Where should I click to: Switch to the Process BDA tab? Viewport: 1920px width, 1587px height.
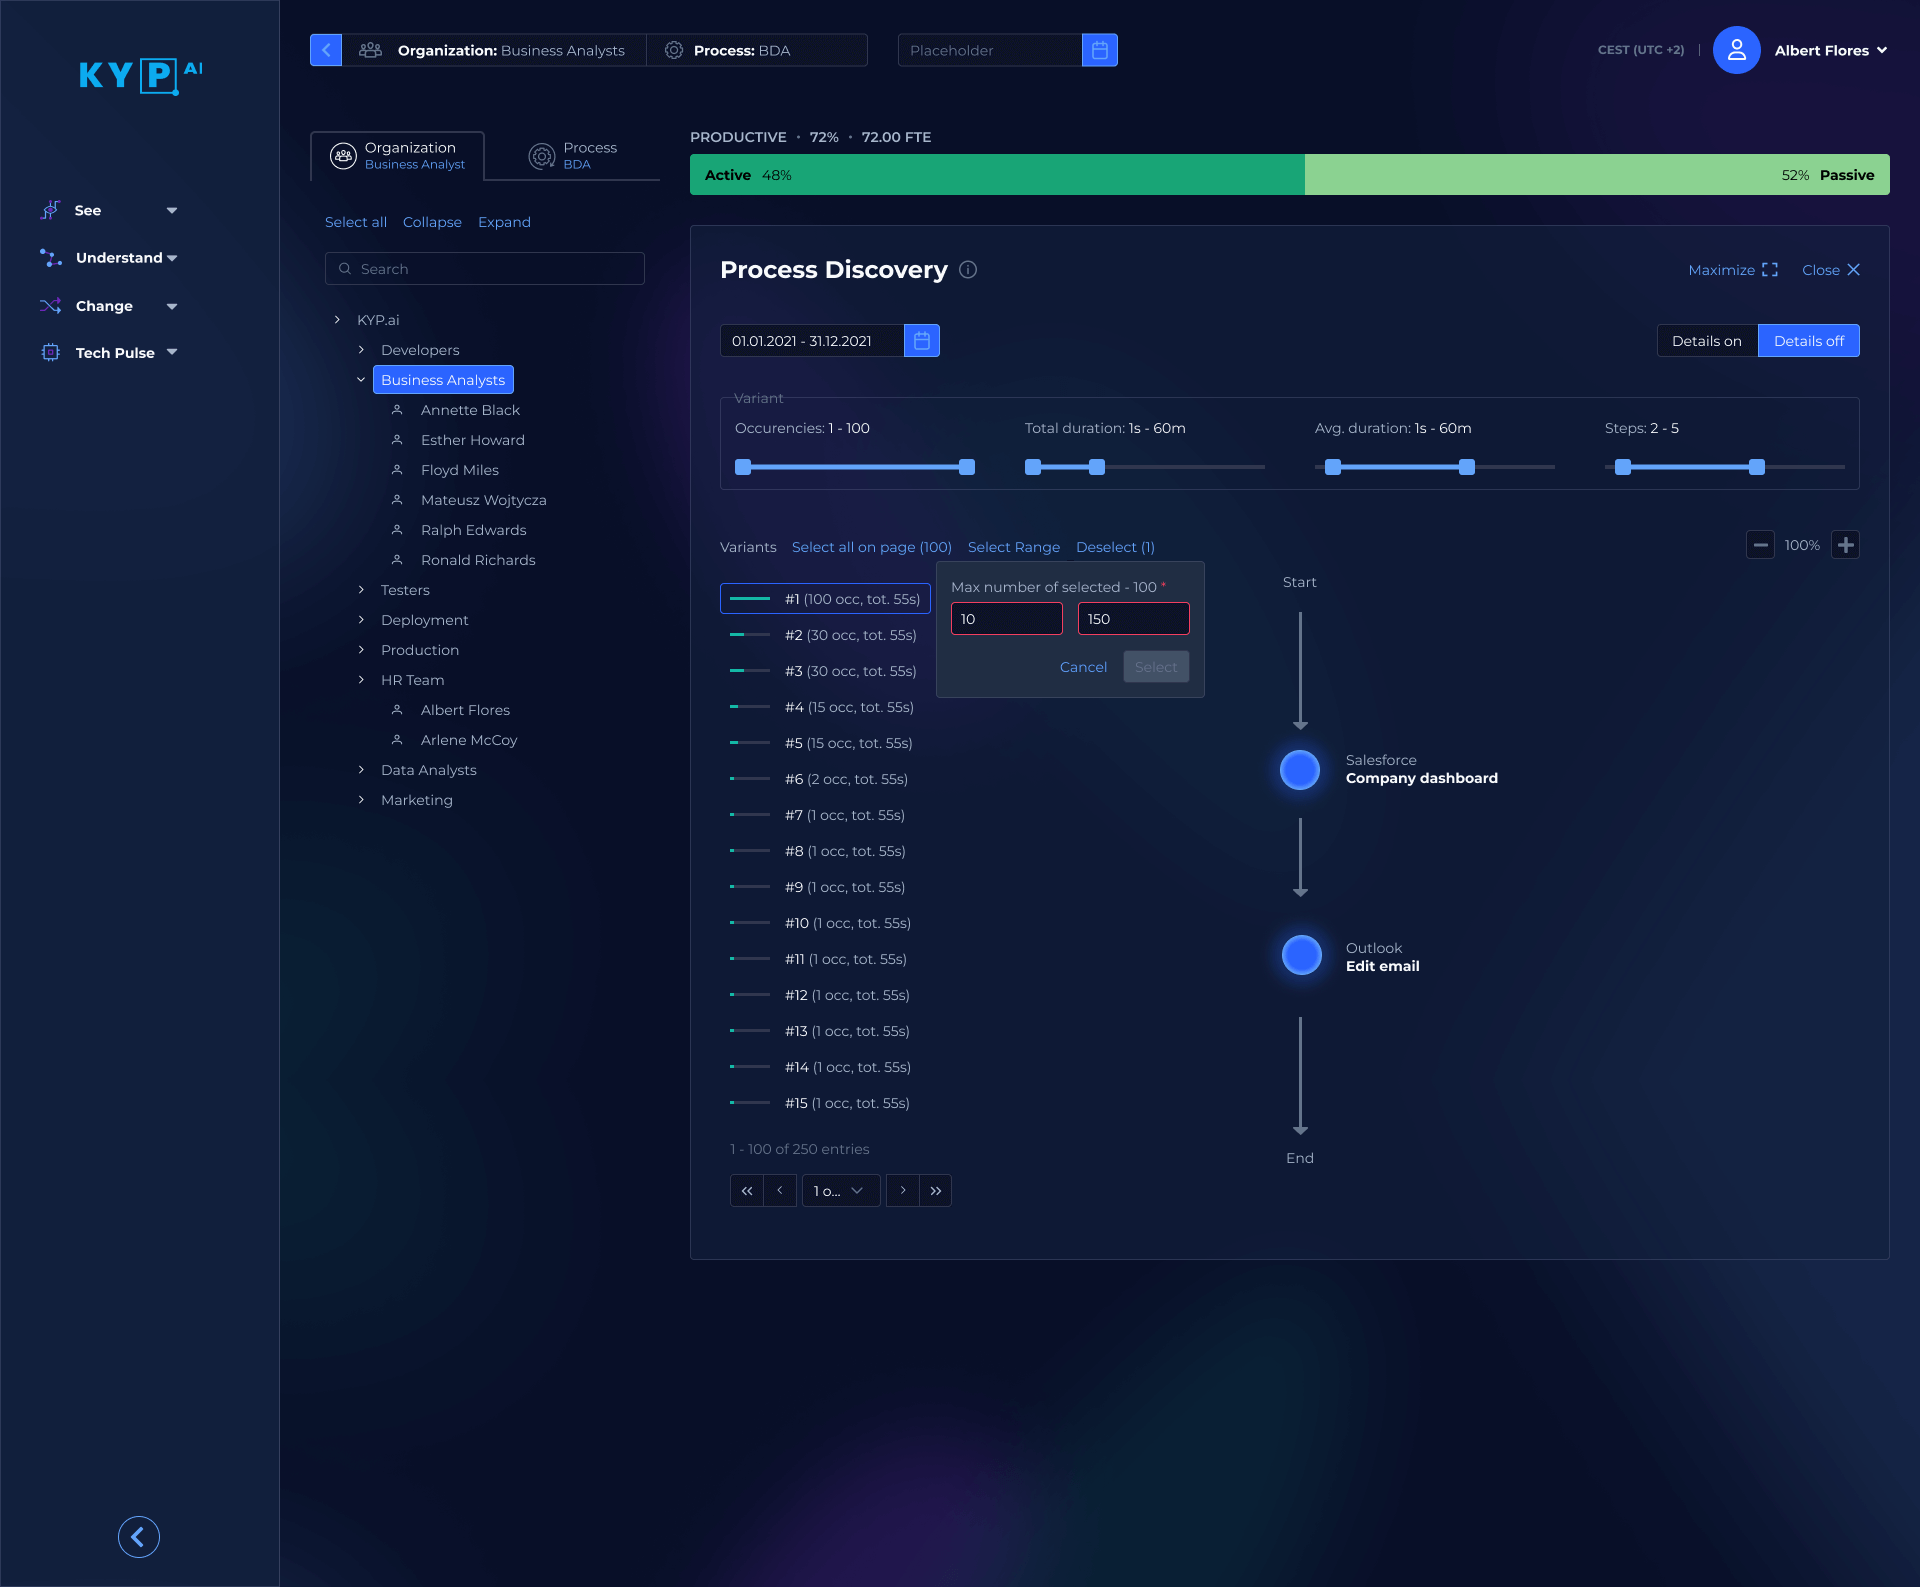click(573, 156)
